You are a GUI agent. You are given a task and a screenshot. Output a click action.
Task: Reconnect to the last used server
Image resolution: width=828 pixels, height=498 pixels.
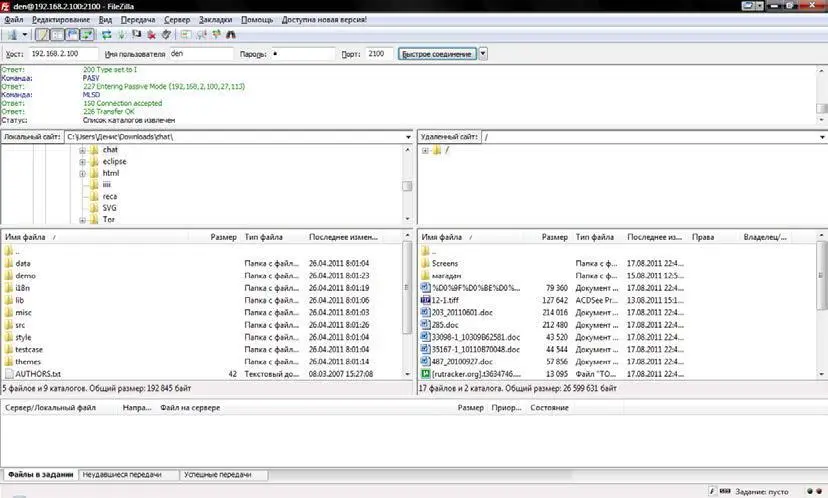166,35
